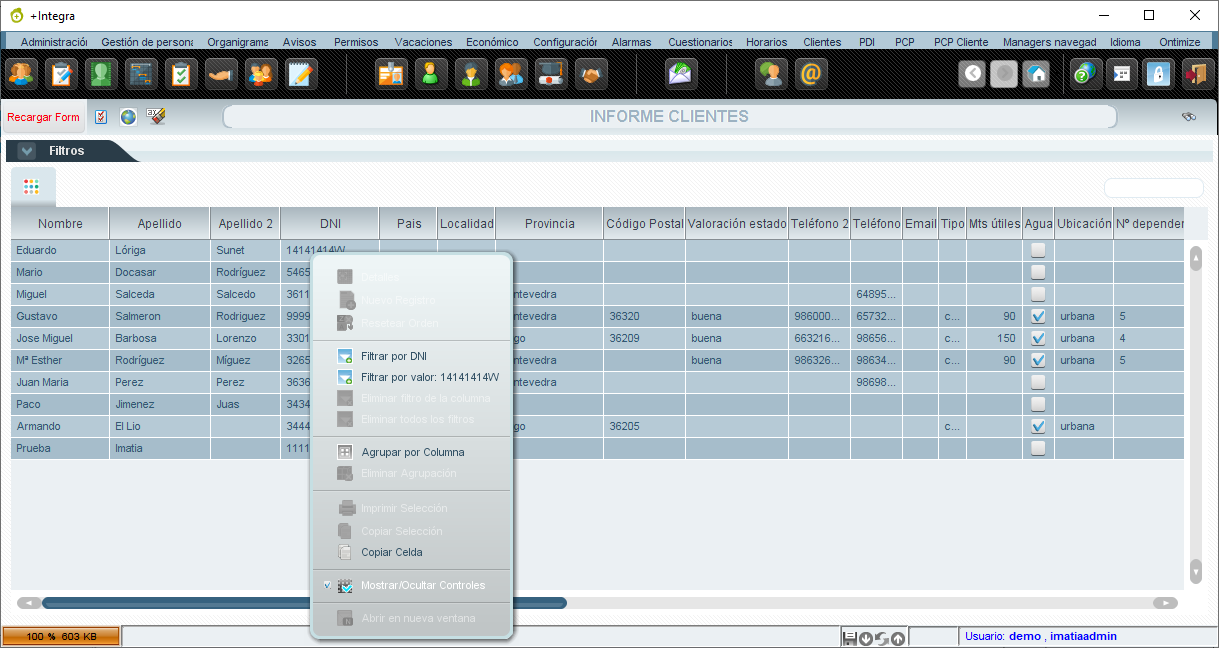Open the ID badge card icon

(x=391, y=74)
